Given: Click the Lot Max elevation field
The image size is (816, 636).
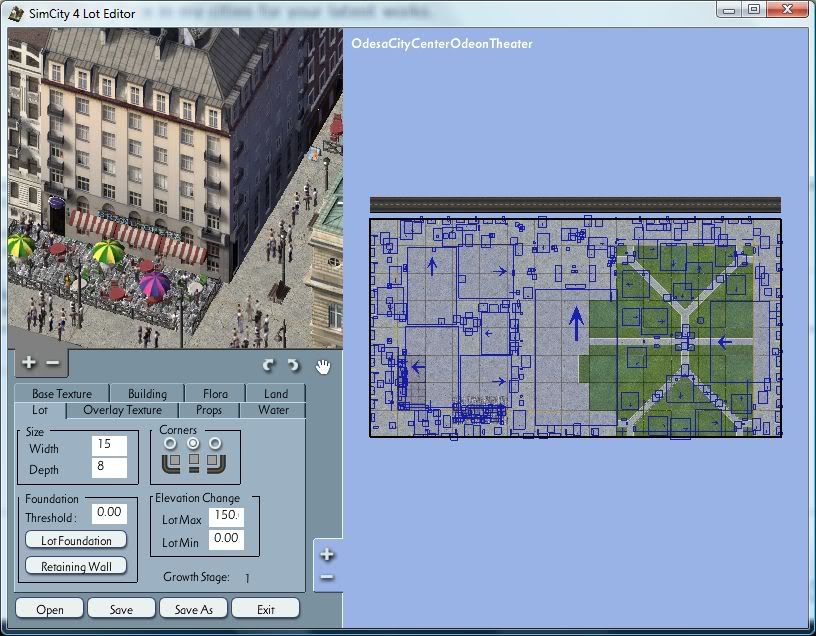Looking at the screenshot, I should tap(226, 516).
